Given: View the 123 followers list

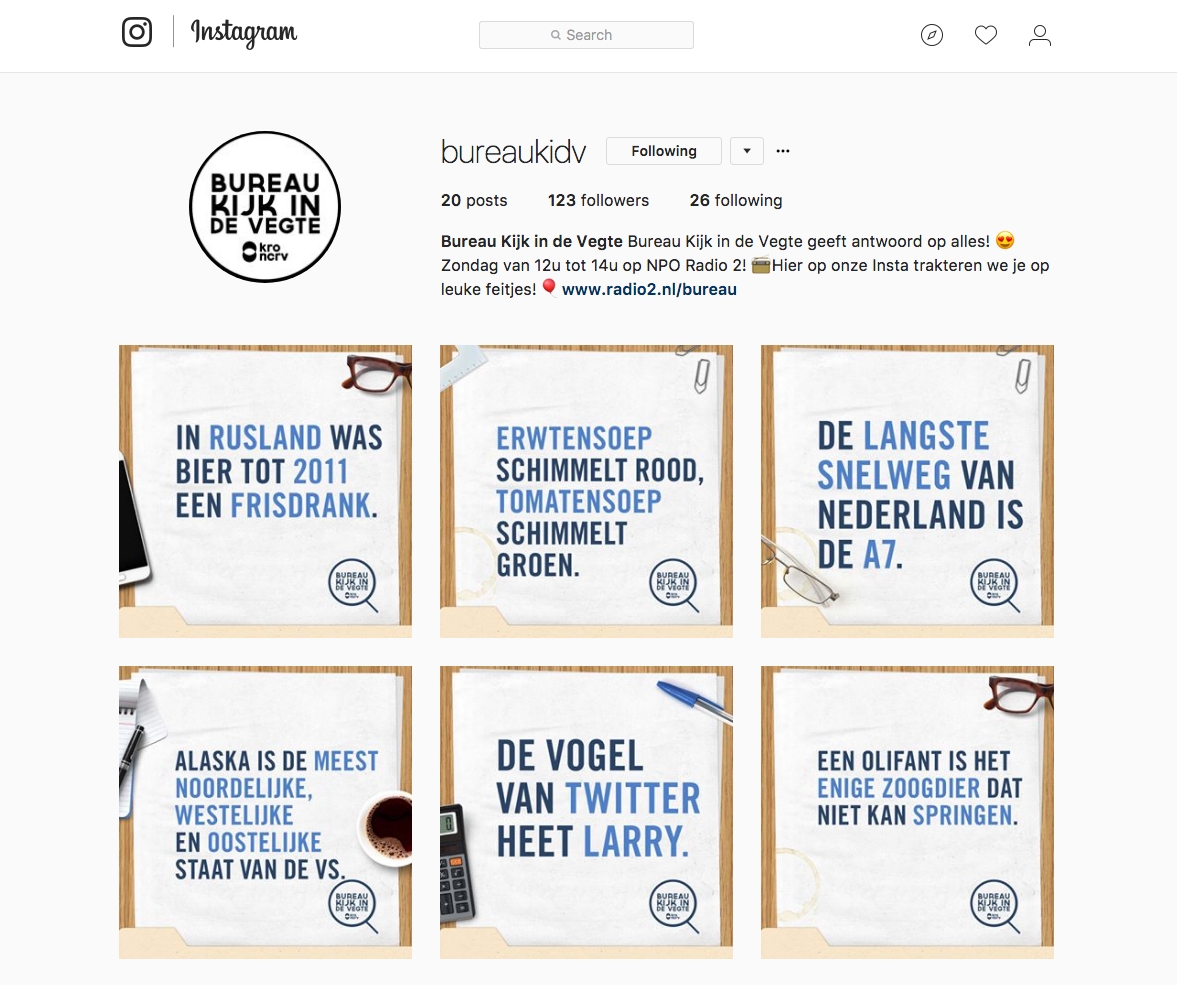Looking at the screenshot, I should pos(598,200).
